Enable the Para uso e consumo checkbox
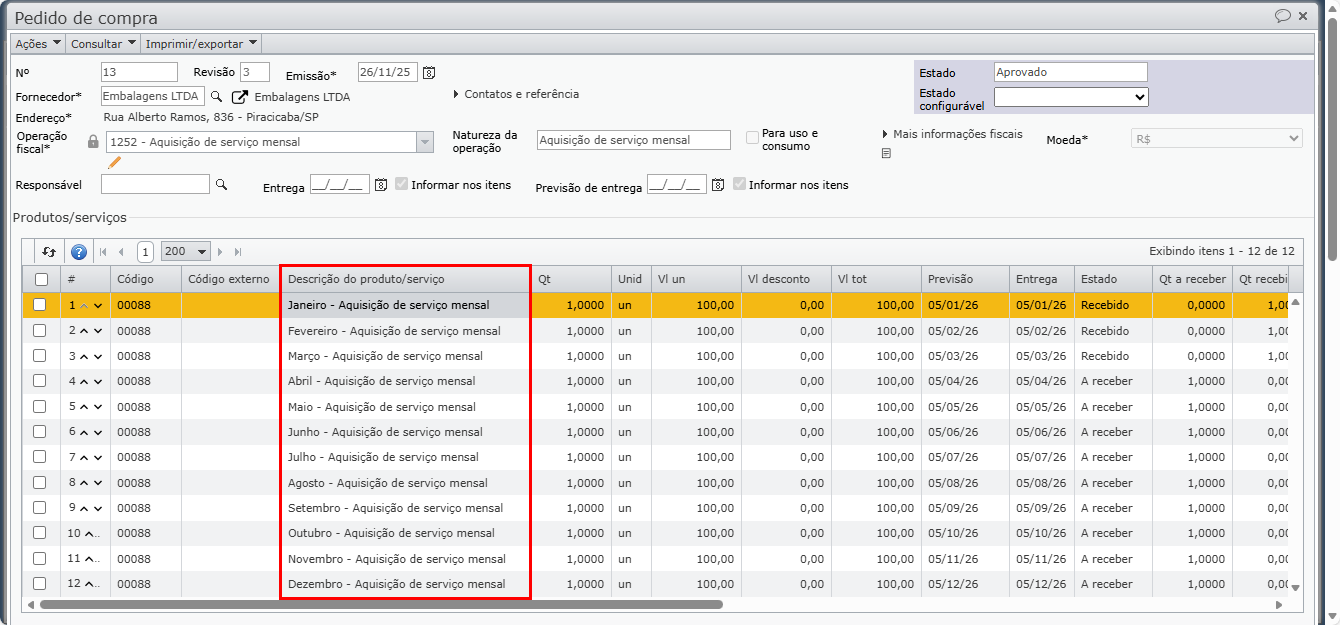The height and width of the screenshot is (625, 1340). tap(752, 138)
